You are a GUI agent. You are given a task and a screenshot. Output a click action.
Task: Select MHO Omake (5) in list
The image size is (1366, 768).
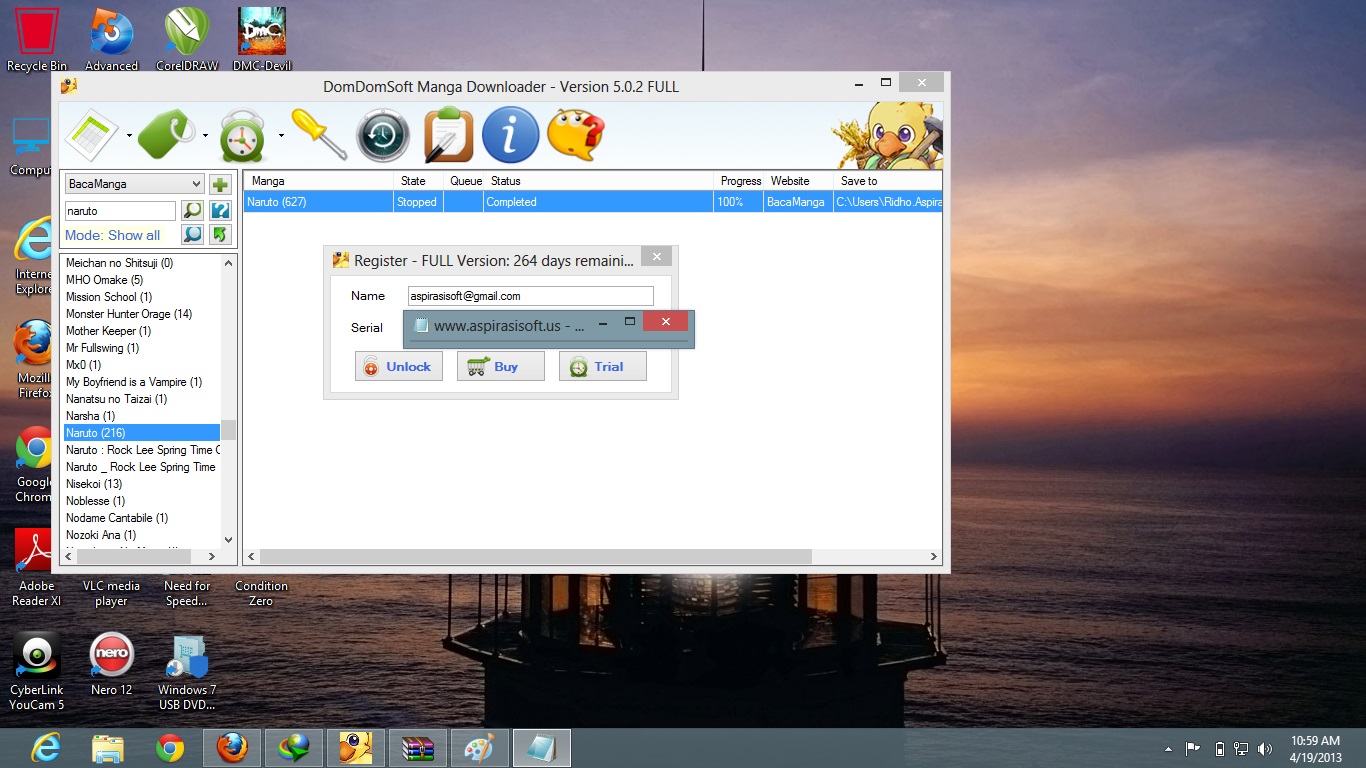142,280
